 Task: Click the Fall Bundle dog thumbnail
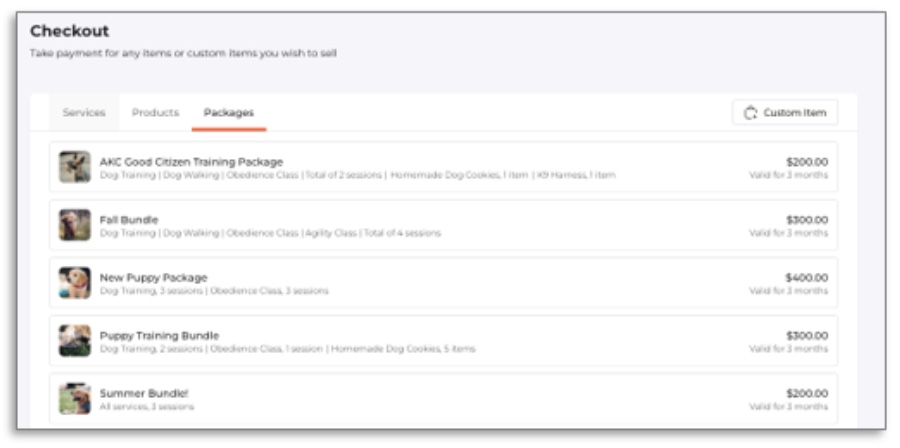(75, 225)
